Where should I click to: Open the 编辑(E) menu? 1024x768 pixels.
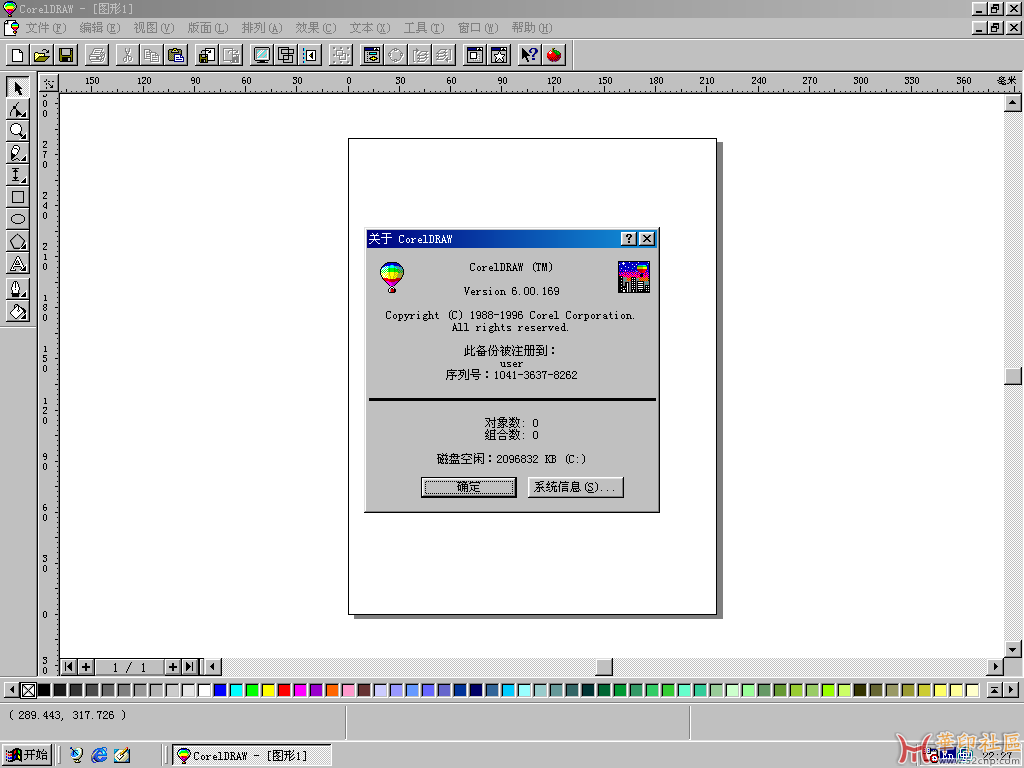[x=100, y=28]
